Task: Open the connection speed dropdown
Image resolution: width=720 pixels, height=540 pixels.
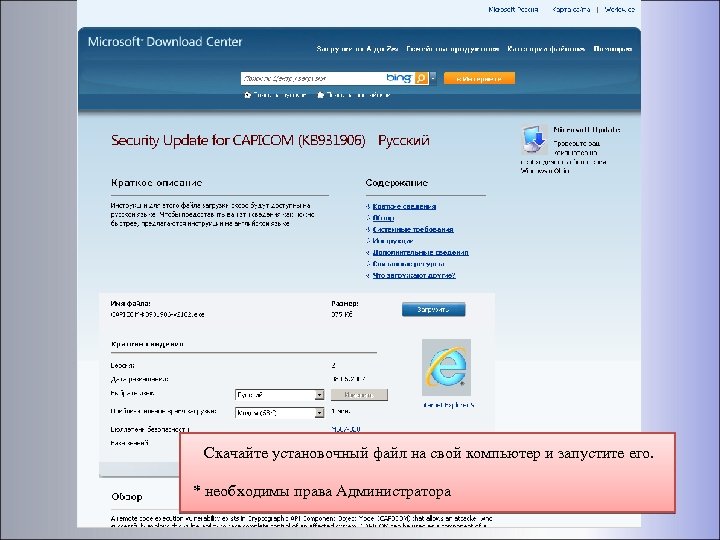Action: tap(280, 413)
